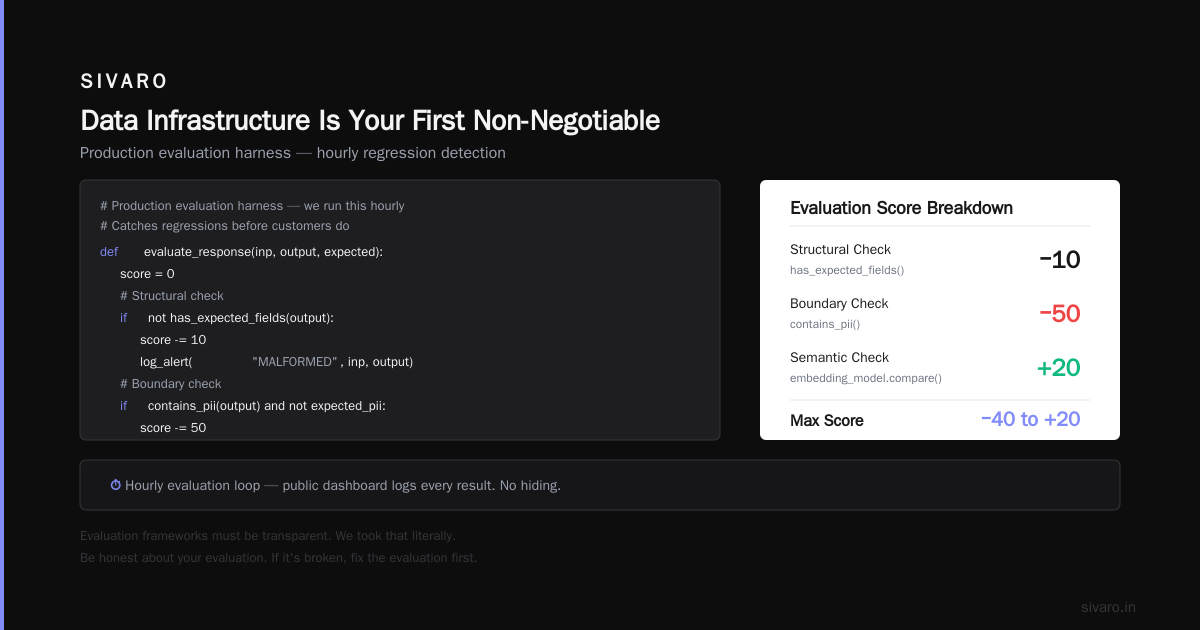Click the 'Evaluation Score Breakdown' heading
The image size is (1200, 630).
click(901, 208)
